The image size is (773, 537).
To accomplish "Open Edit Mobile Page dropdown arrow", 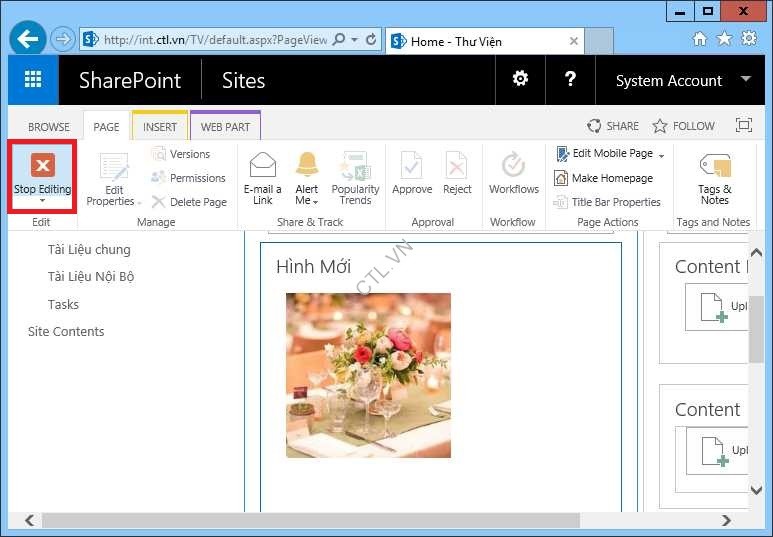I will point(661,155).
